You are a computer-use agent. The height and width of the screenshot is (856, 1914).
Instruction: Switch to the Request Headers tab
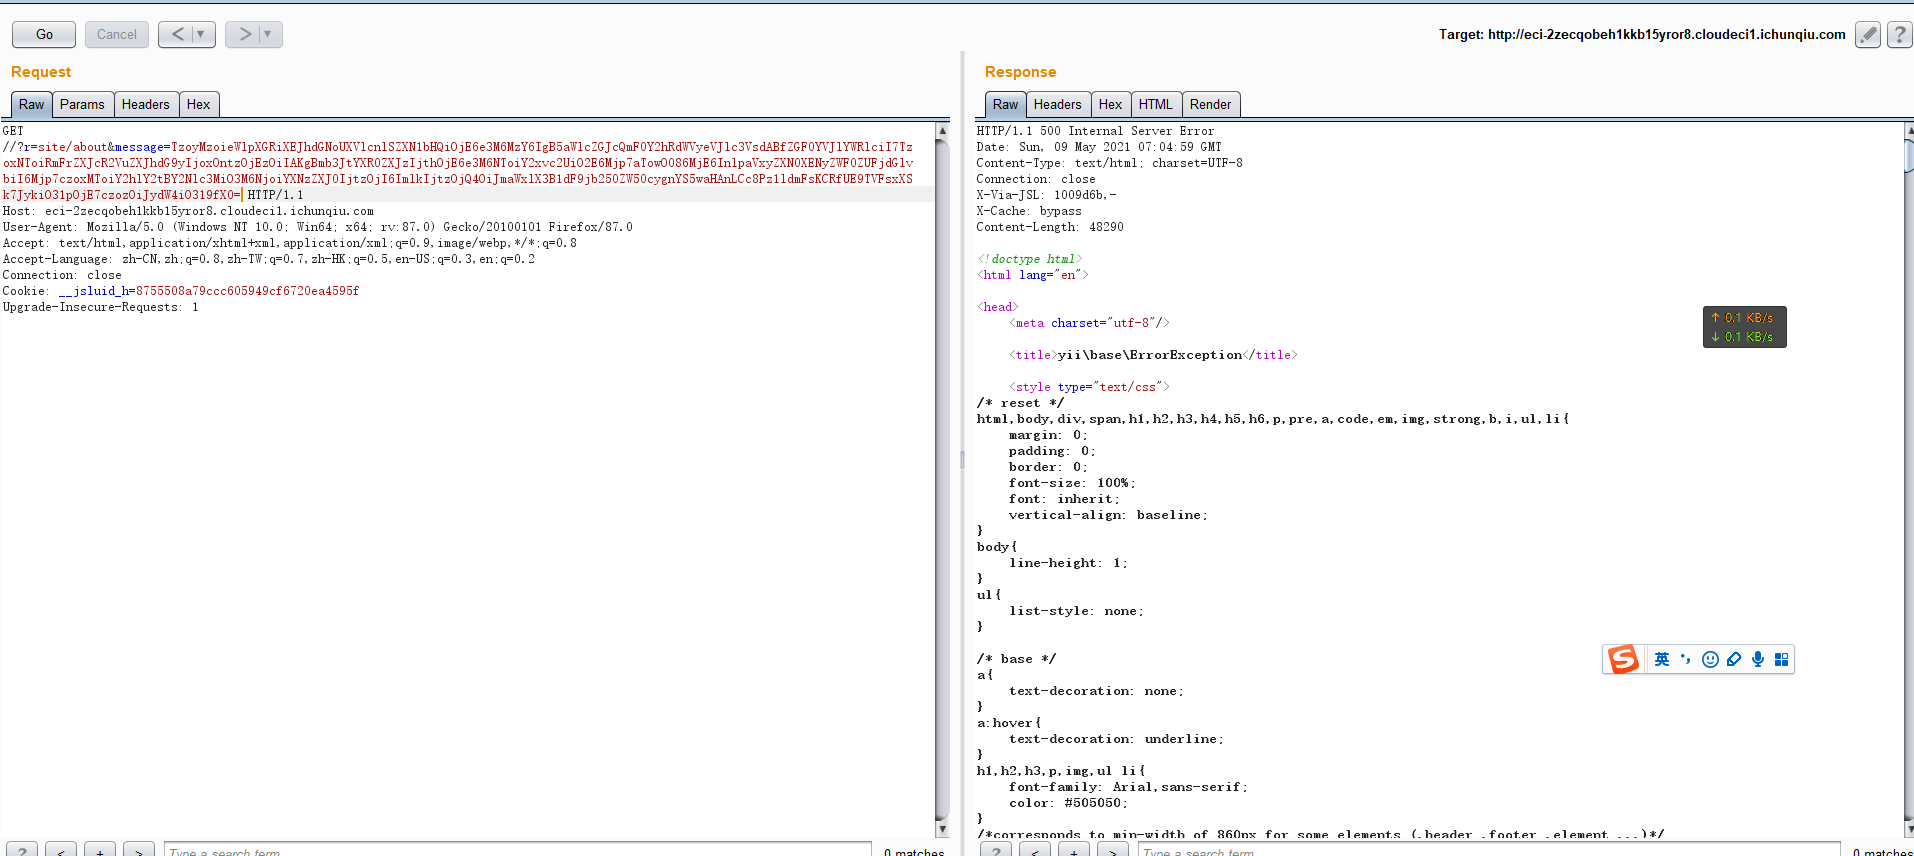[x=145, y=104]
